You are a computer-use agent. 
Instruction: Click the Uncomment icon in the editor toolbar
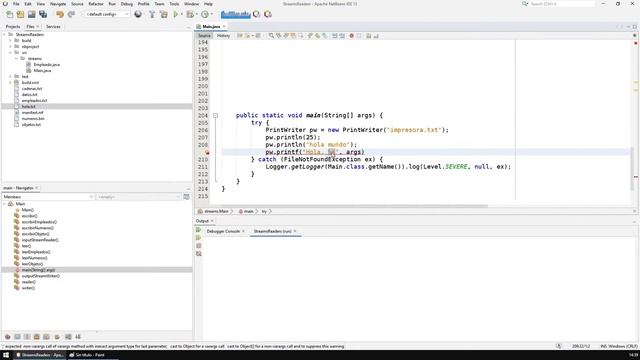[376, 36]
